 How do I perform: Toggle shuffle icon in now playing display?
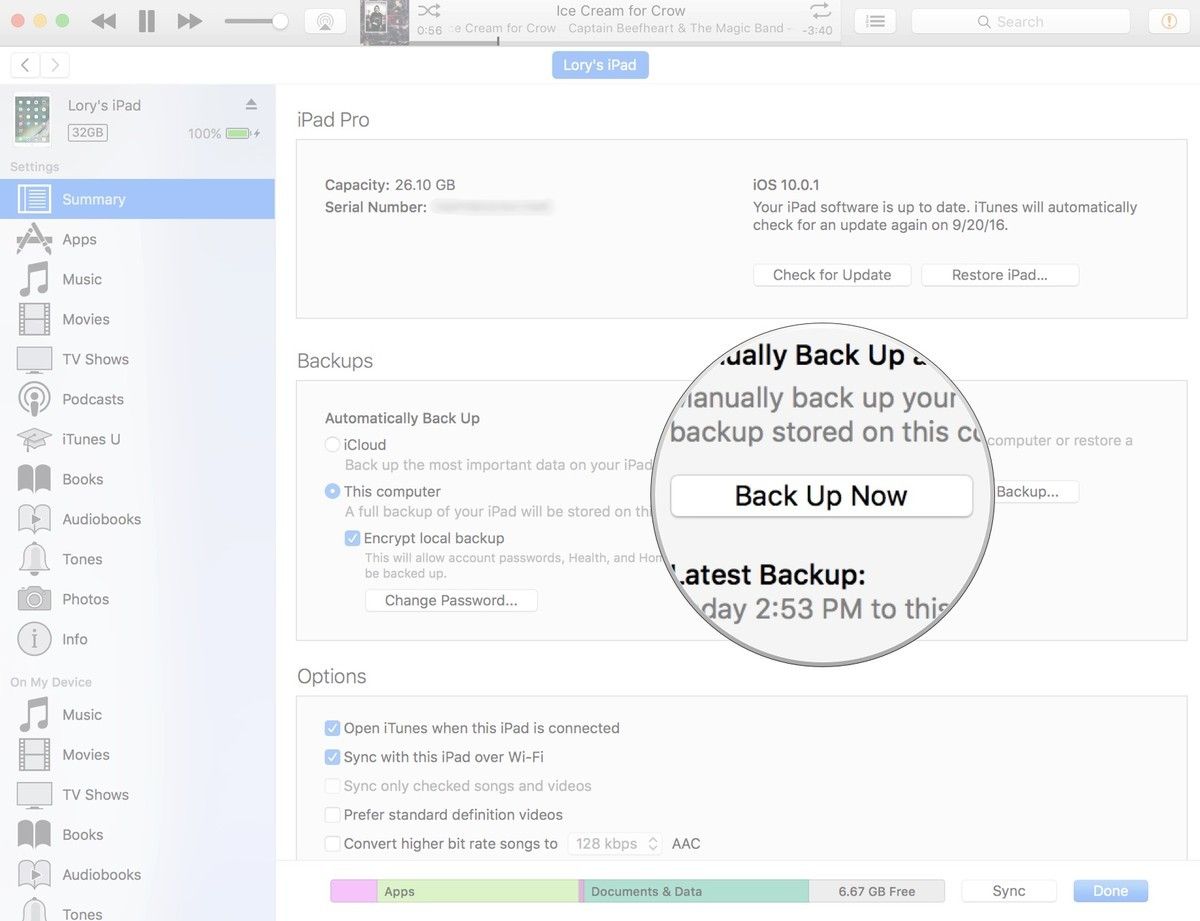click(x=428, y=10)
